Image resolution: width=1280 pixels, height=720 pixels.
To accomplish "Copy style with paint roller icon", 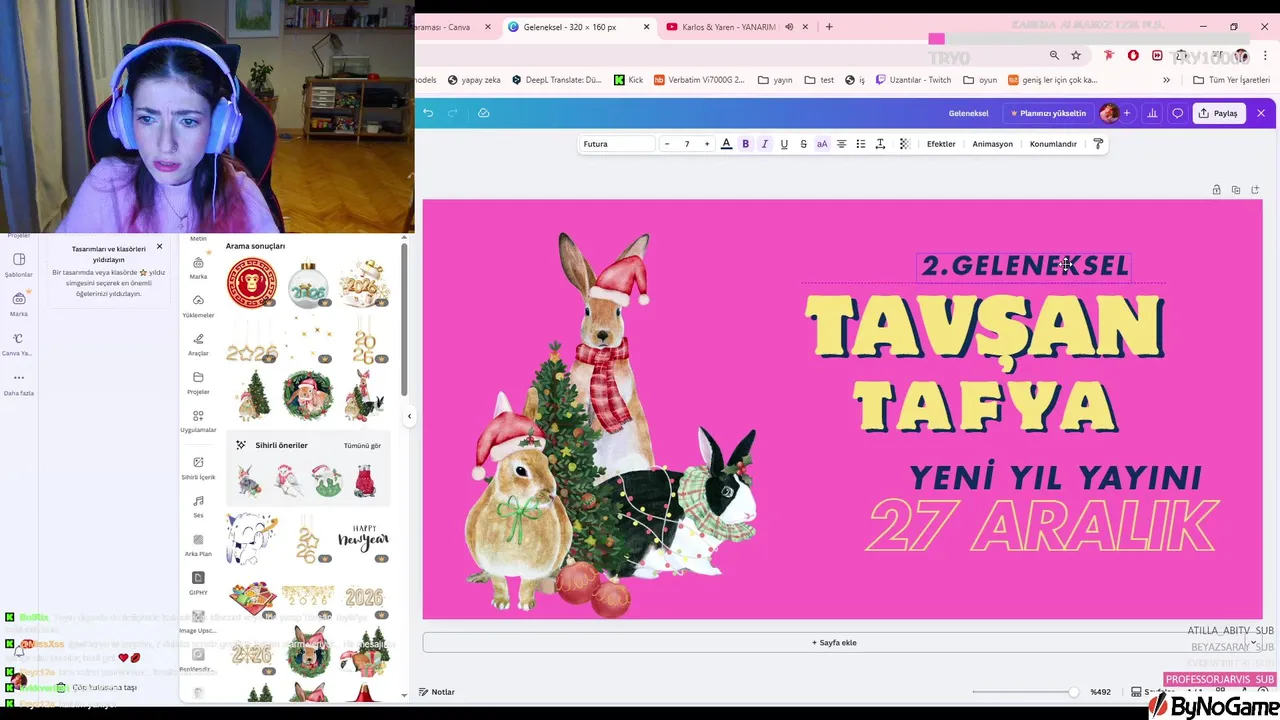I will tap(1098, 144).
